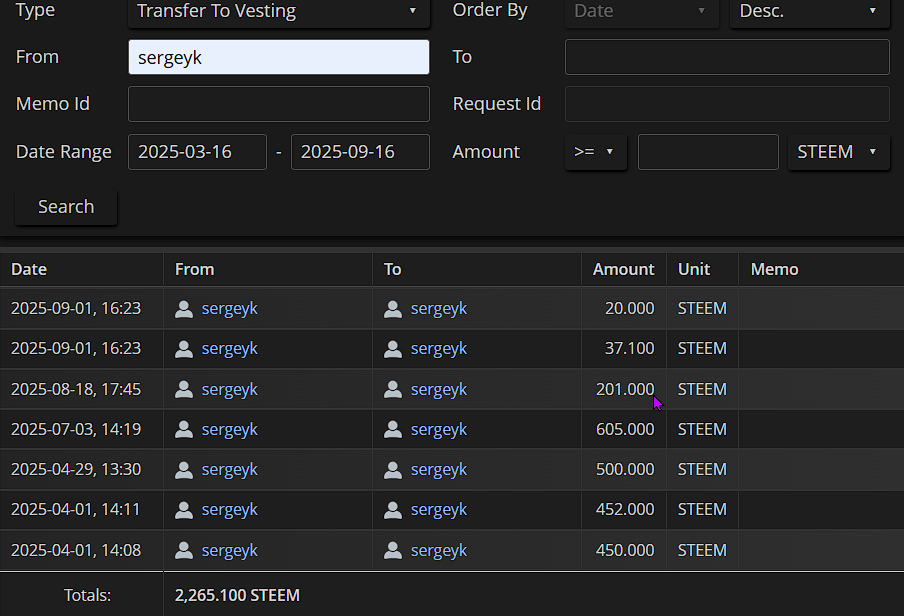Screen dimensions: 904x616
Task: Click the Amount column header
Action: tap(623, 269)
